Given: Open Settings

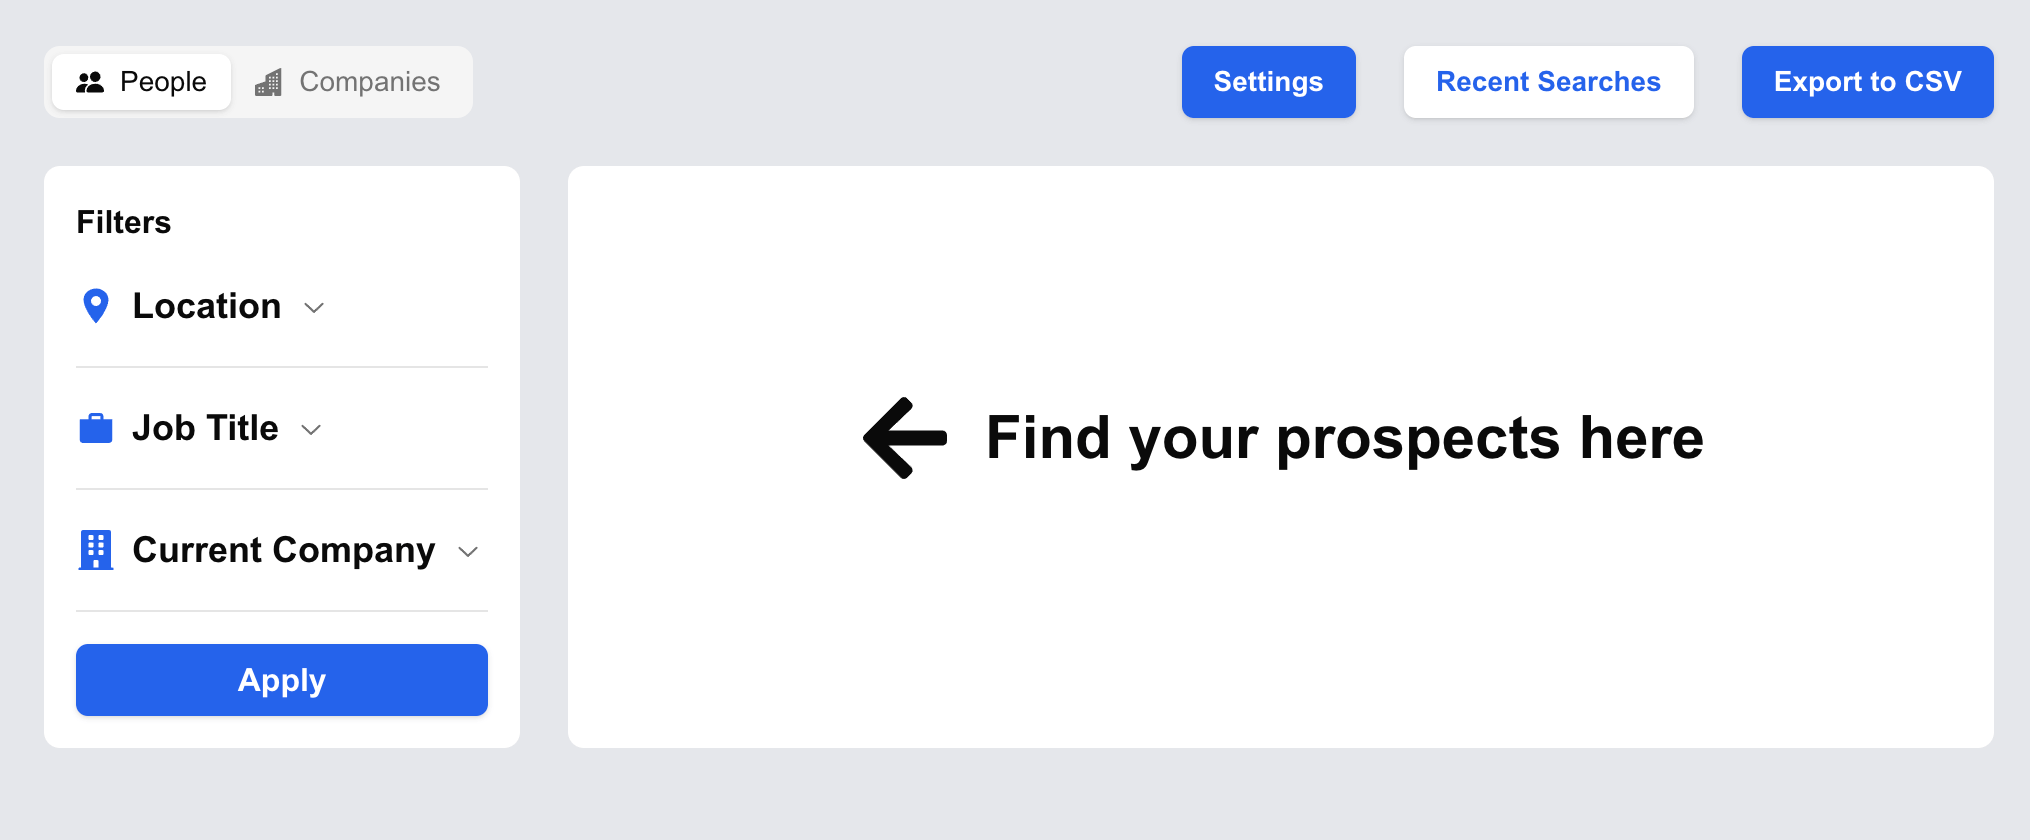Looking at the screenshot, I should [1269, 82].
